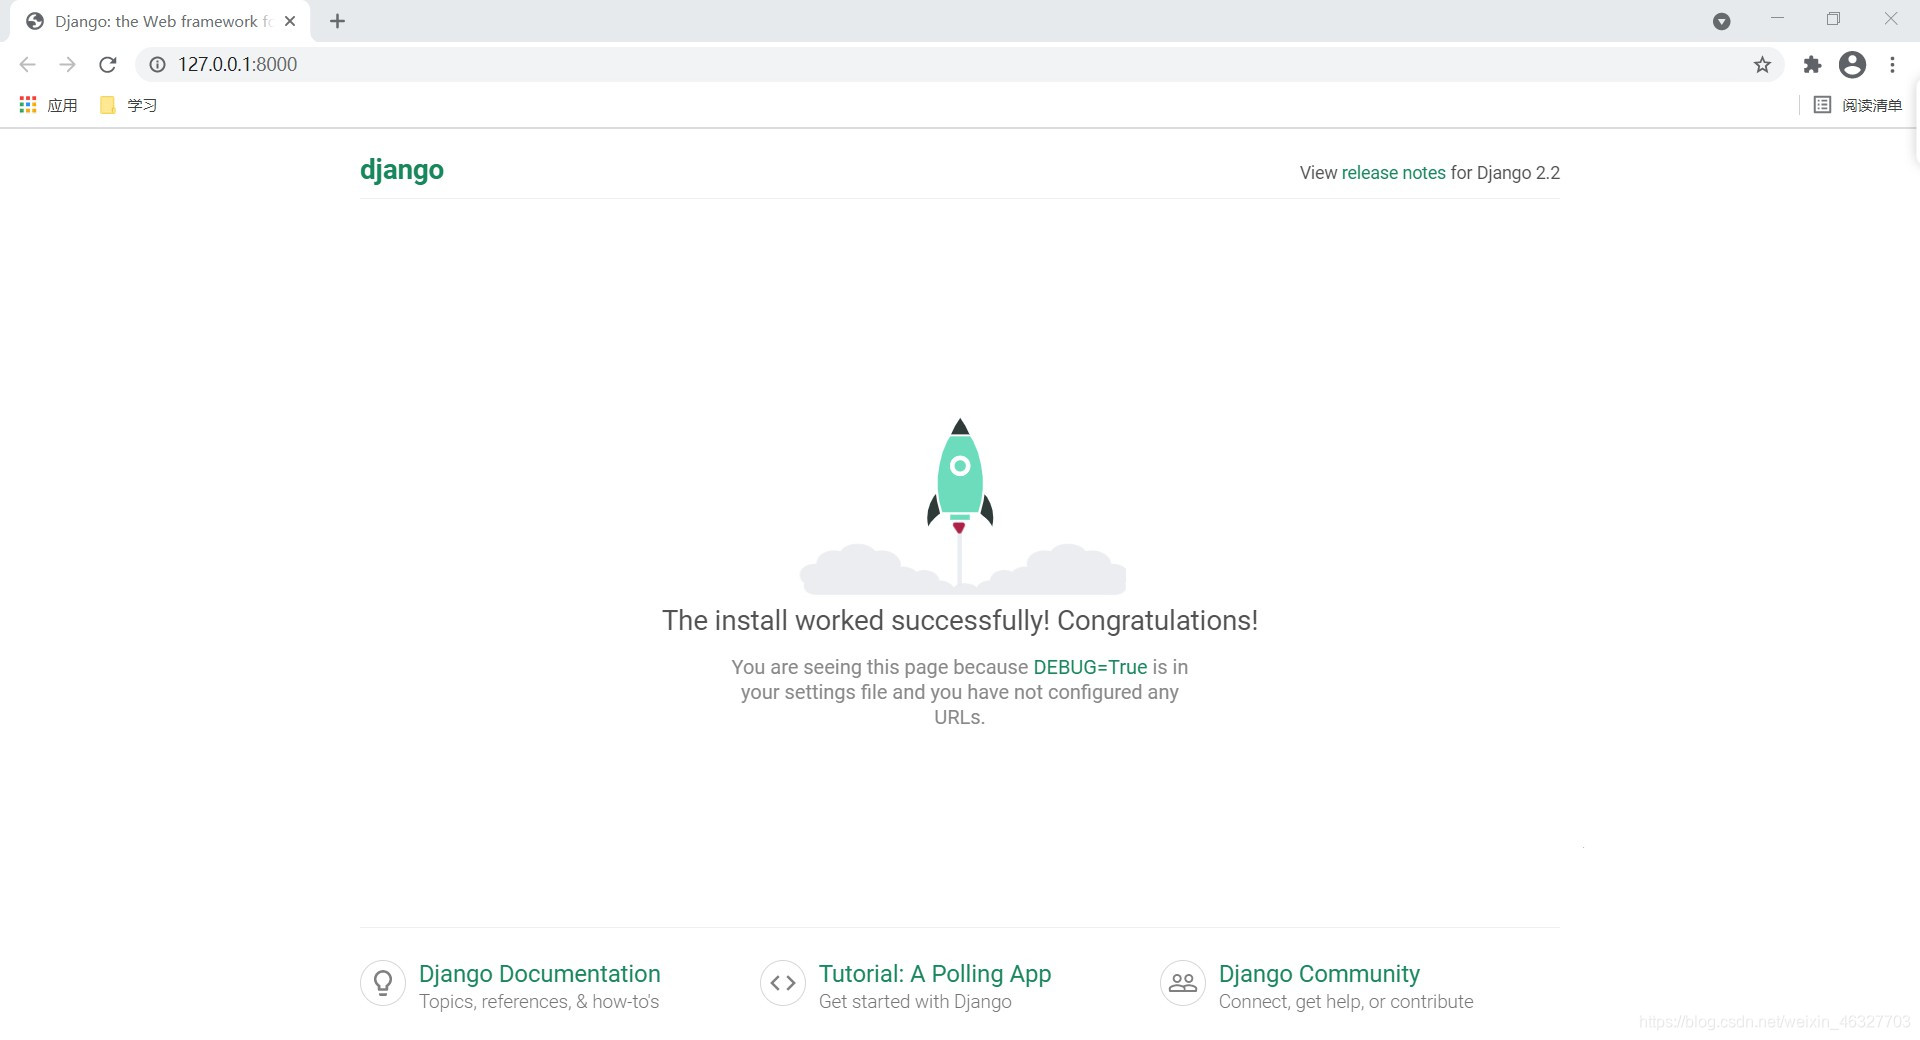Click the lightbulb documentation icon

coord(383,984)
